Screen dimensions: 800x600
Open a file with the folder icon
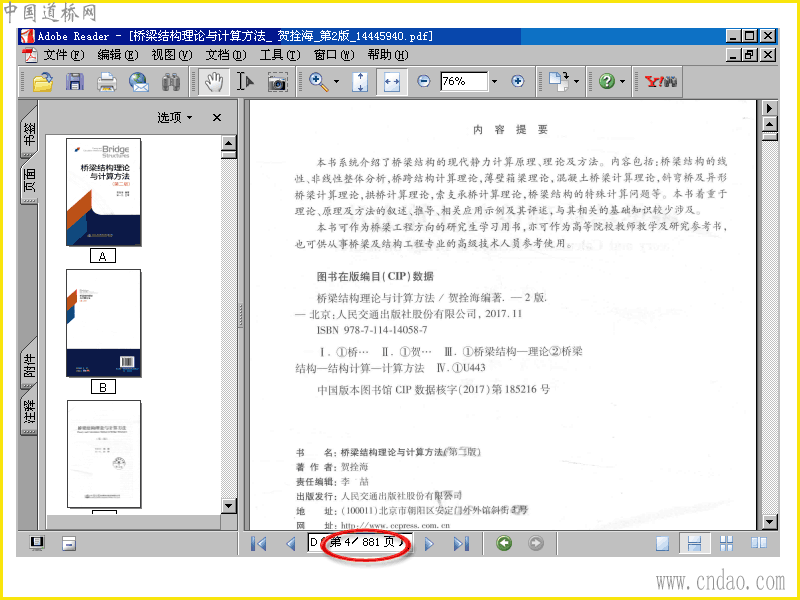[x=43, y=82]
